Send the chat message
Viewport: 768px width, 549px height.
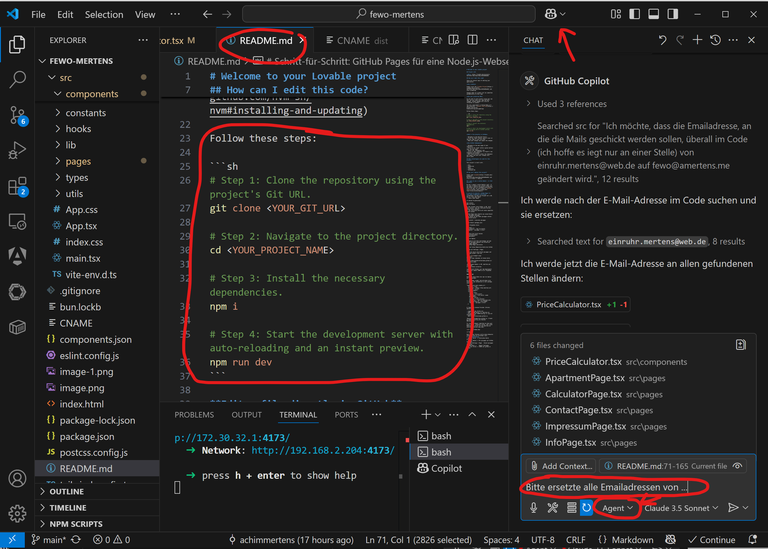[733, 508]
